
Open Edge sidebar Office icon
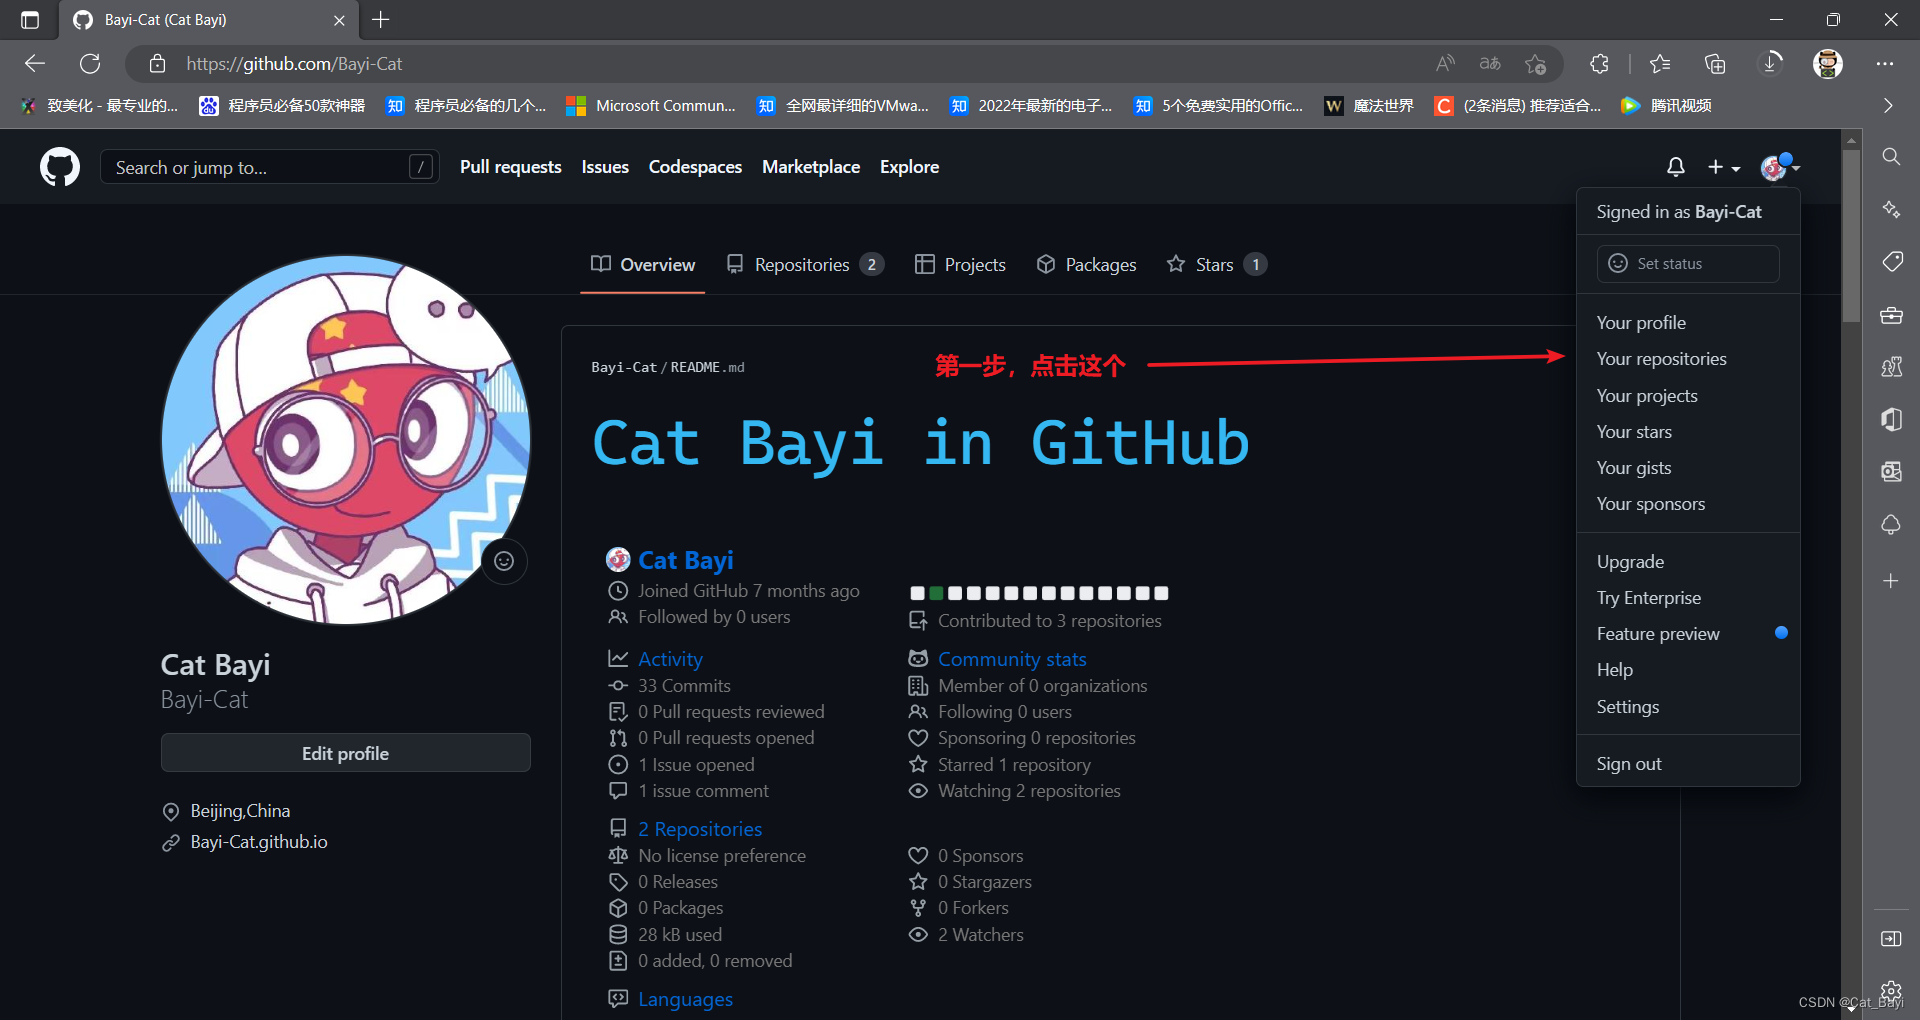pyautogui.click(x=1891, y=419)
